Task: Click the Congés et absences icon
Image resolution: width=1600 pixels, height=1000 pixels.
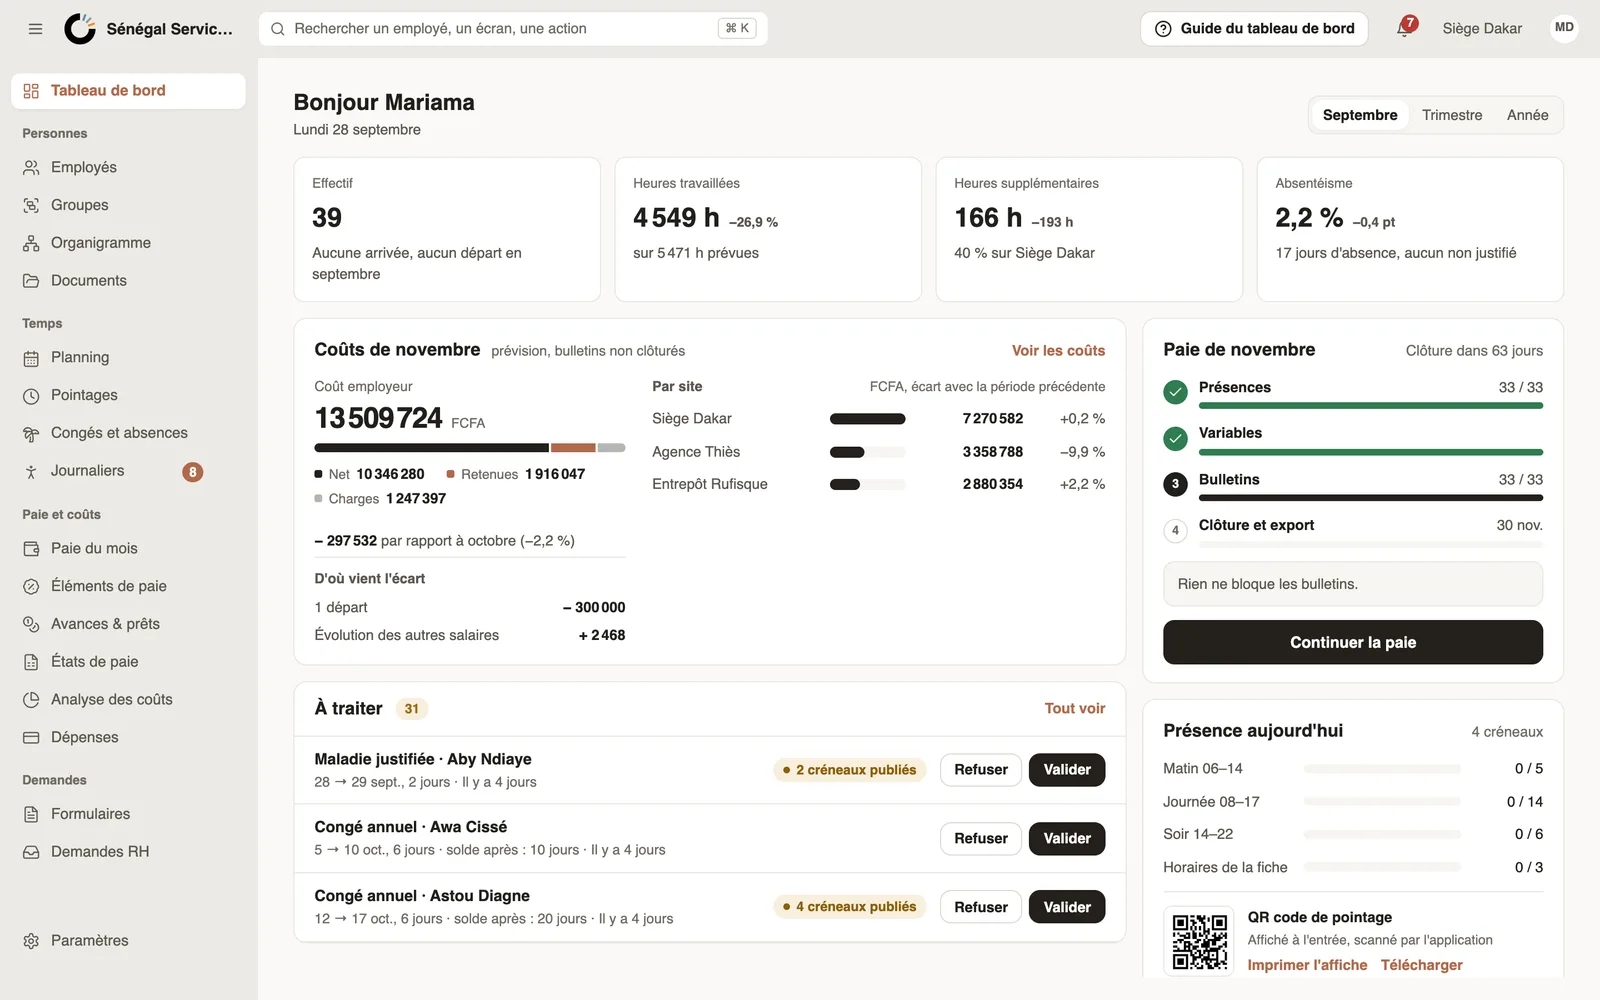Action: (31, 433)
